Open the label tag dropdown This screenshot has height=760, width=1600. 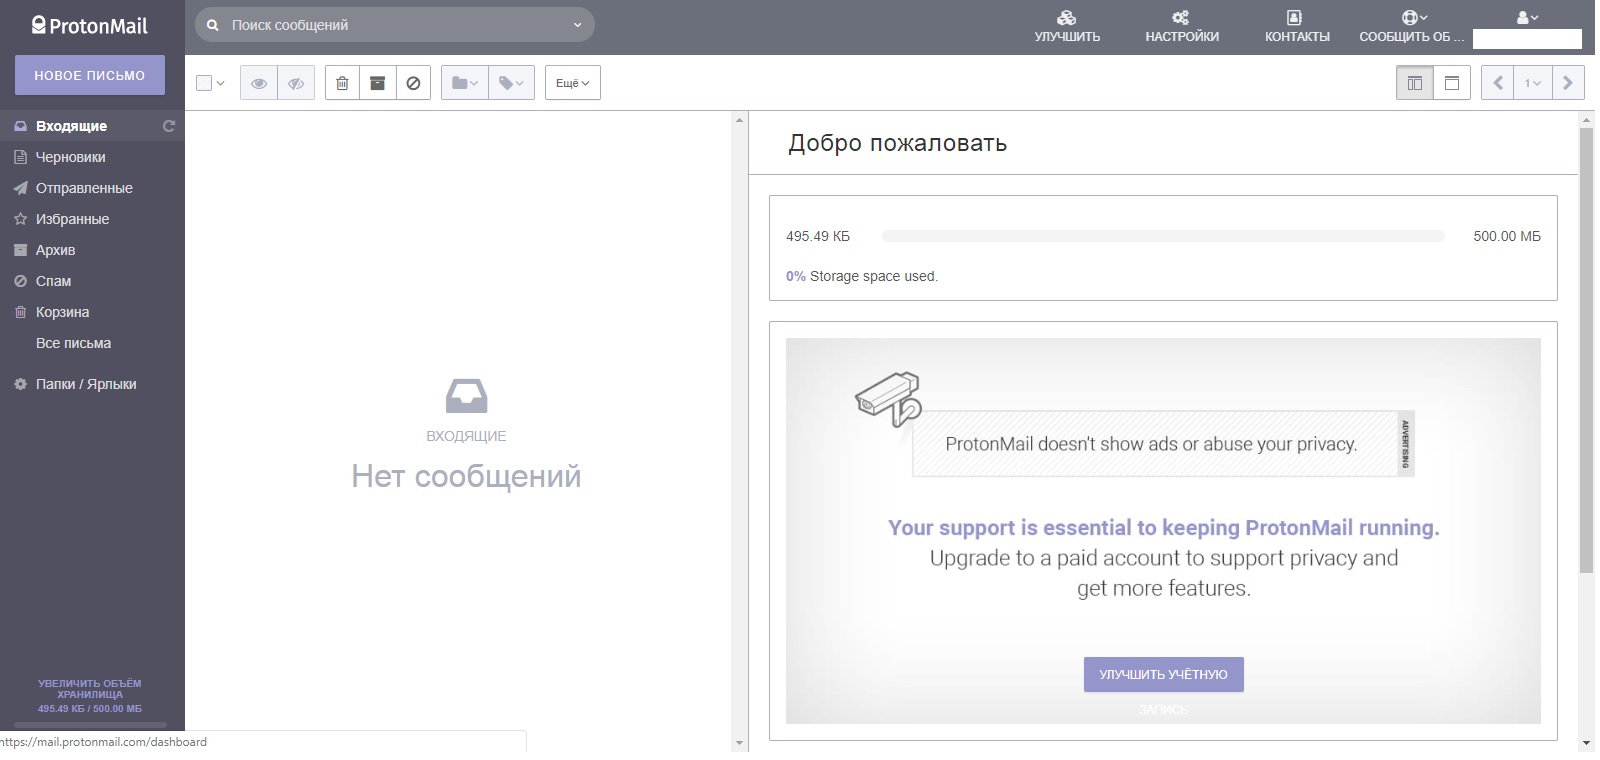[511, 83]
